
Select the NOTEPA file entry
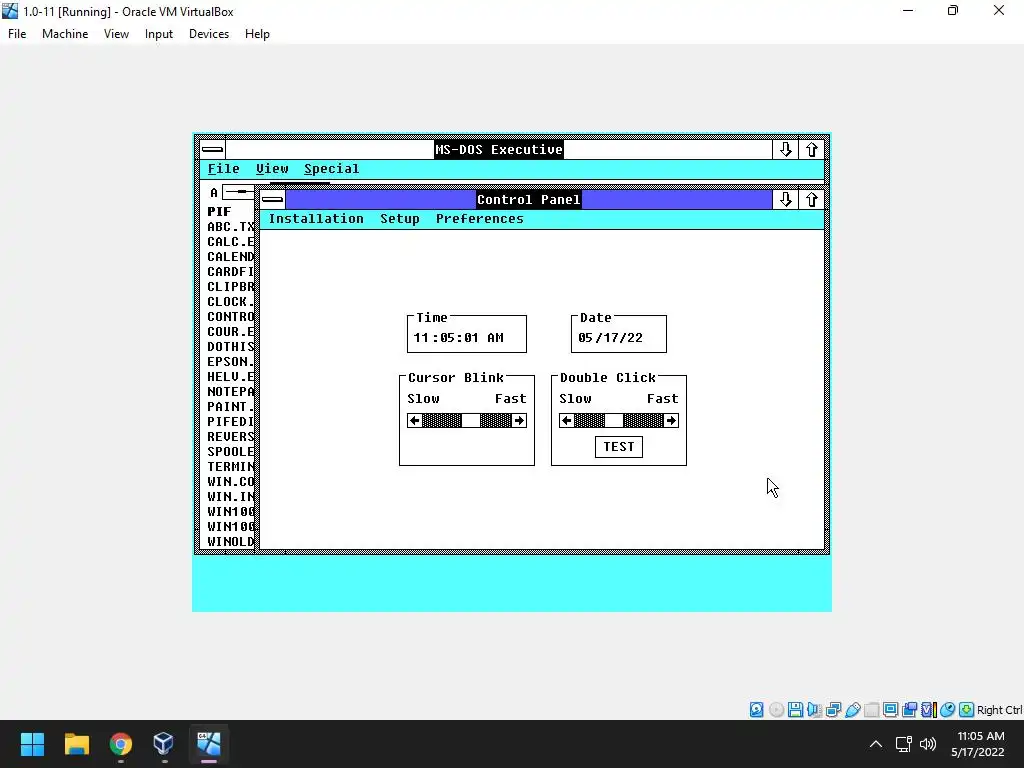(231, 392)
